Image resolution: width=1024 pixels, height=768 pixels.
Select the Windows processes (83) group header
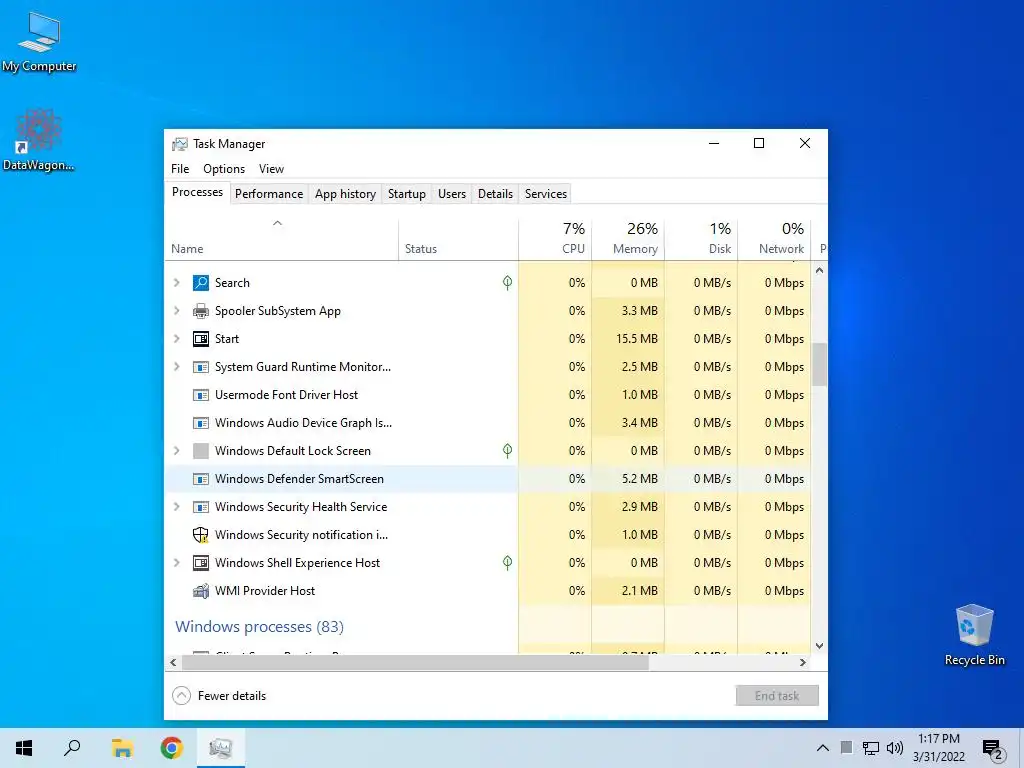(259, 627)
